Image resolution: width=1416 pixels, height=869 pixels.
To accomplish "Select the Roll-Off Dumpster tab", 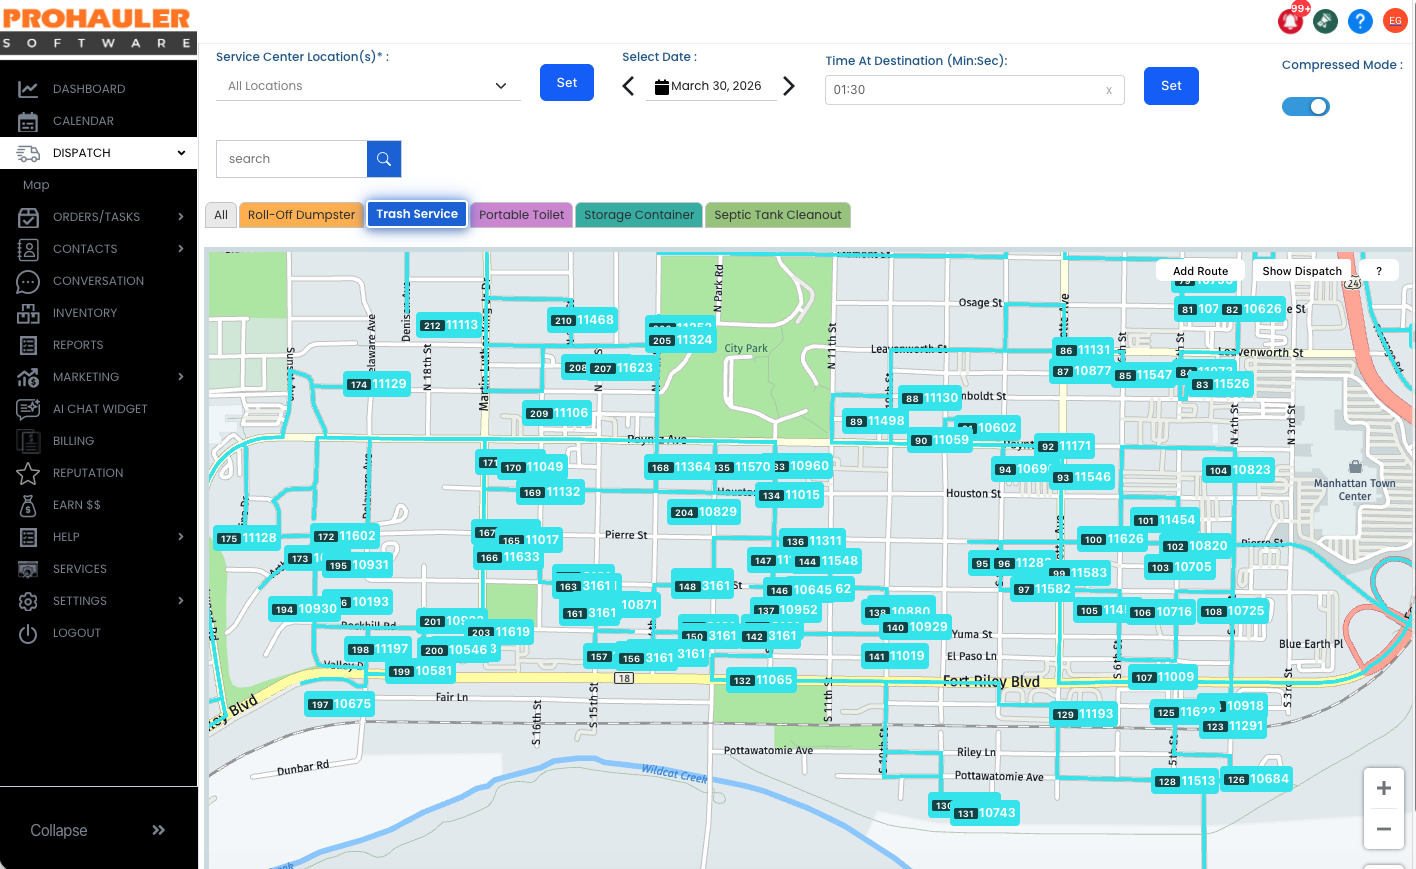I will coord(301,215).
